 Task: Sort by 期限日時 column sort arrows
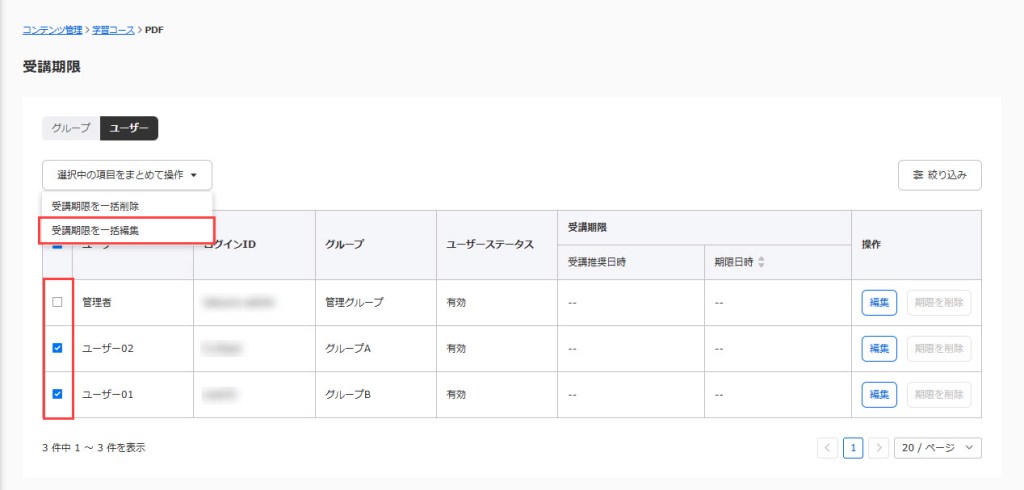(x=762, y=262)
